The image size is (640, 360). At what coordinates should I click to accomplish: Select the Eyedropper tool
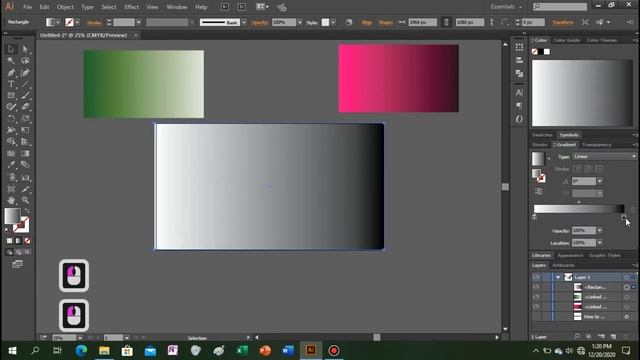pyautogui.click(x=11, y=165)
